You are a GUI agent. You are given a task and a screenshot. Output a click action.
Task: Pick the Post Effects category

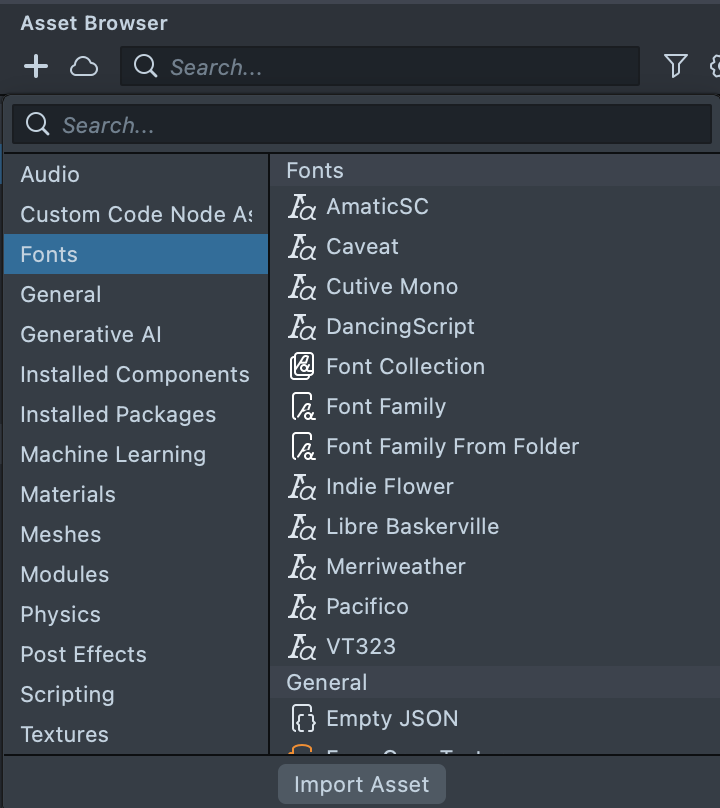coord(83,654)
